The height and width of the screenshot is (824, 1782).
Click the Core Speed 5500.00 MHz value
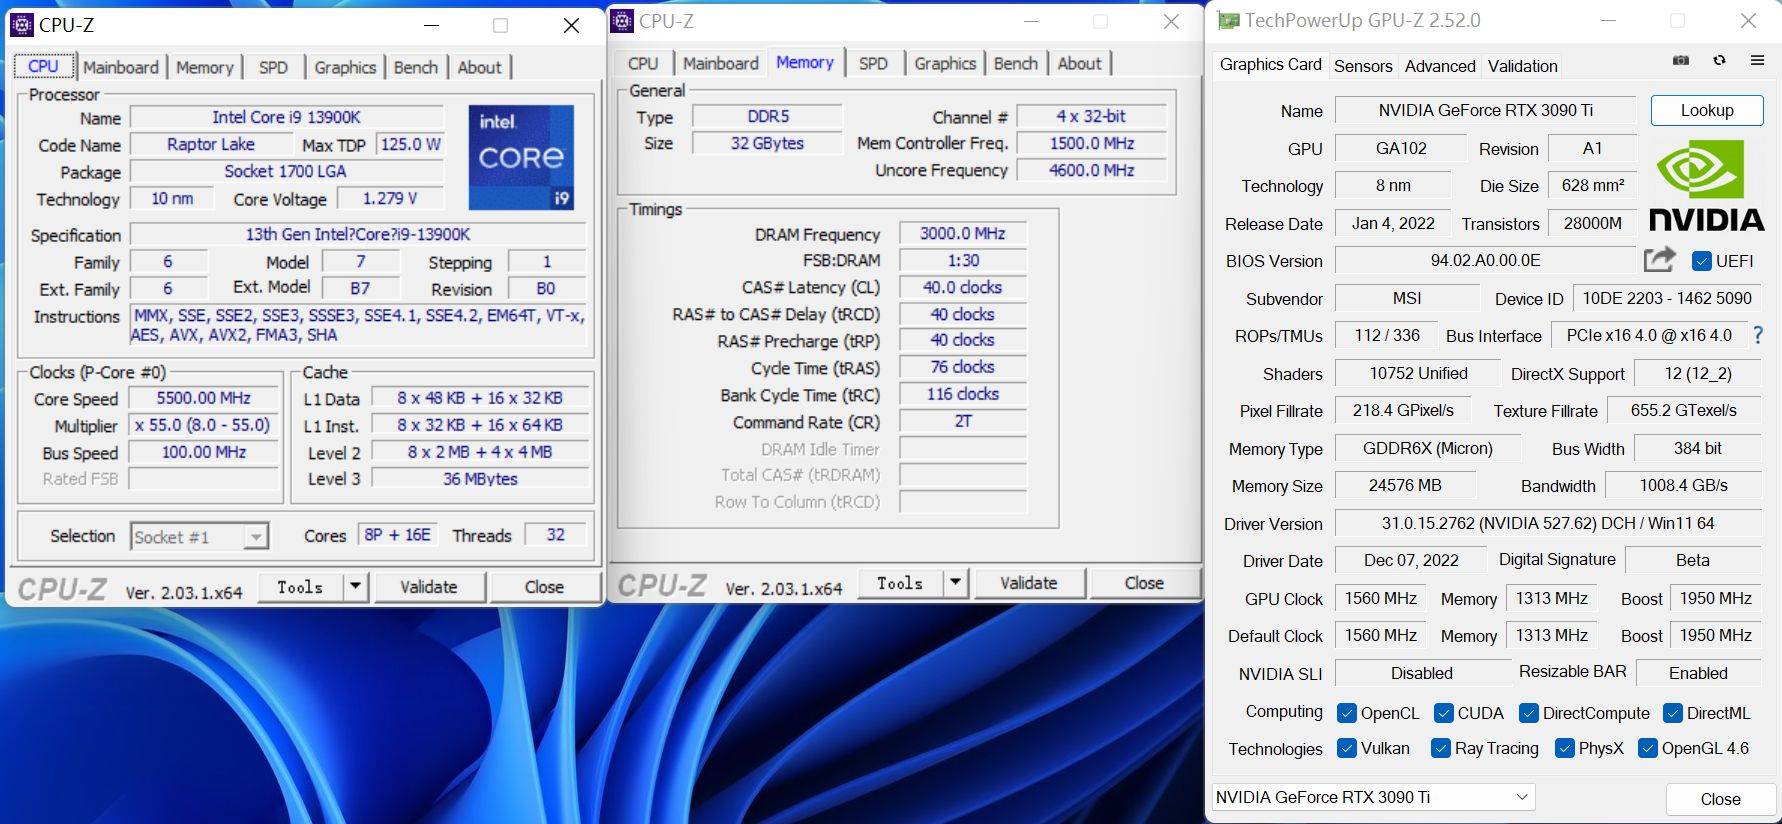[204, 398]
